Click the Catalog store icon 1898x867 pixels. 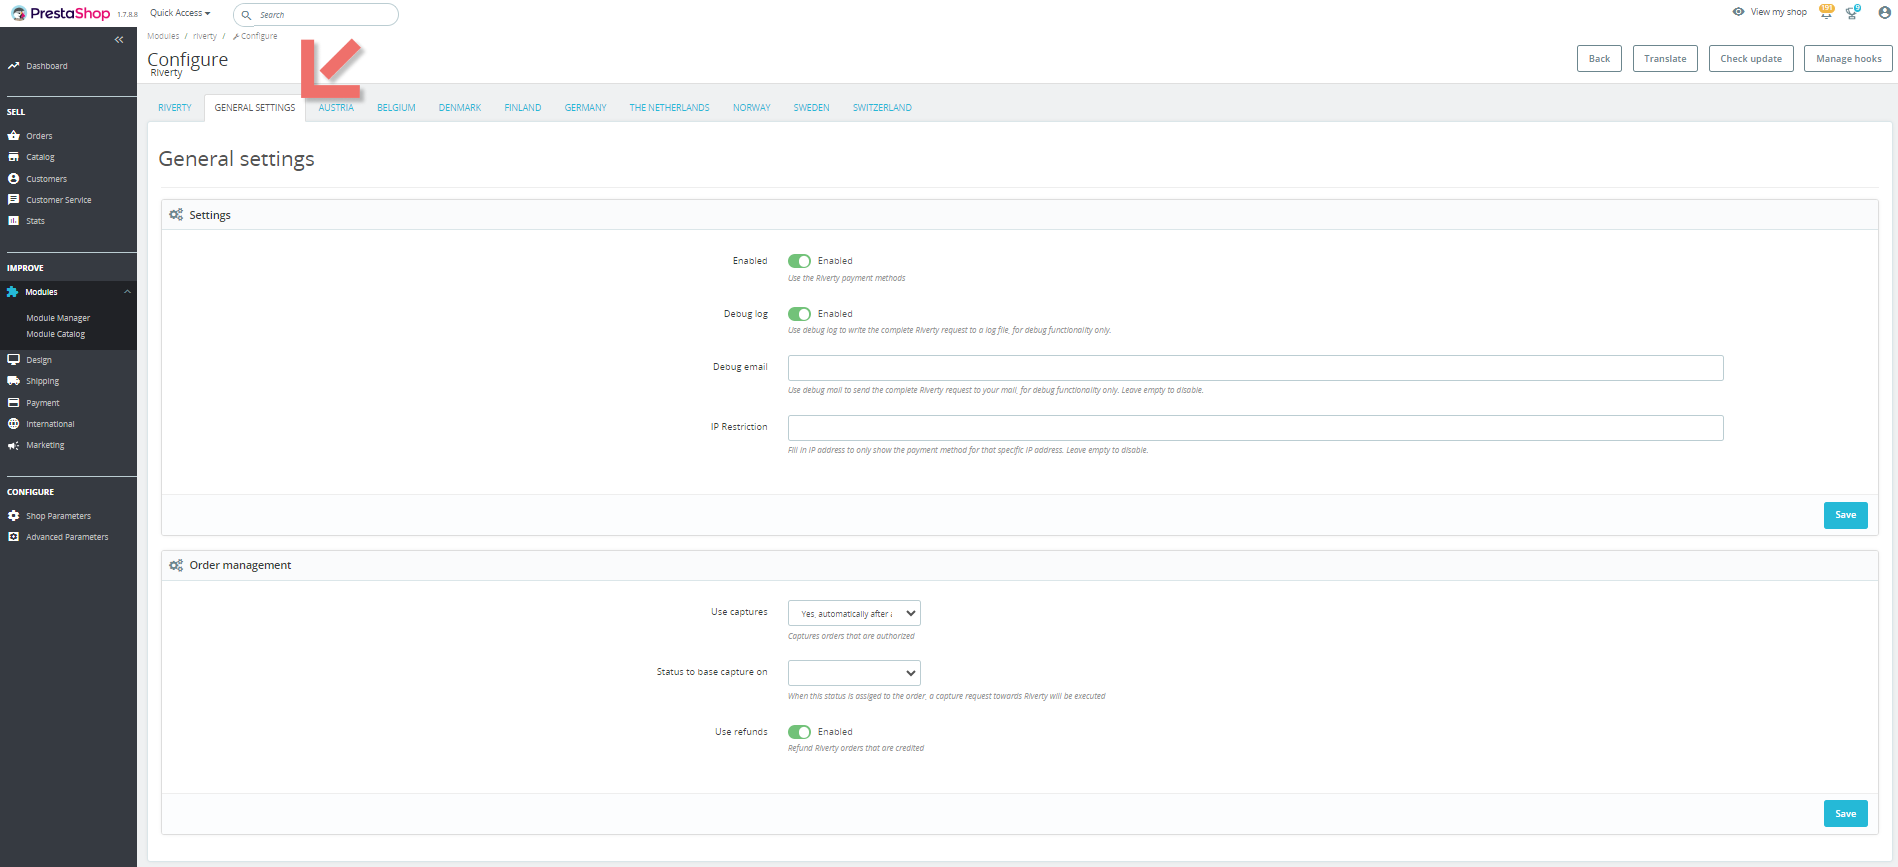pyautogui.click(x=14, y=157)
